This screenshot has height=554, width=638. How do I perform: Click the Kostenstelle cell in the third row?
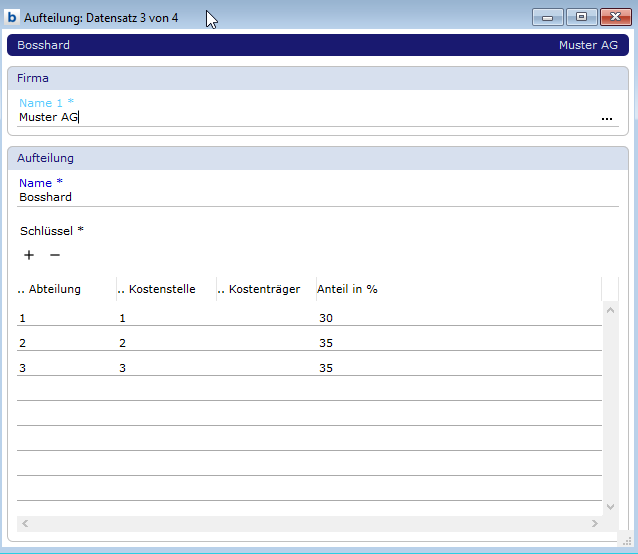pyautogui.click(x=166, y=368)
